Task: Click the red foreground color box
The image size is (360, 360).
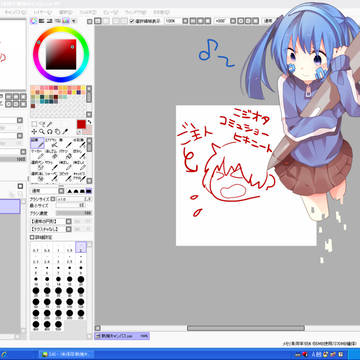Action: point(81,124)
